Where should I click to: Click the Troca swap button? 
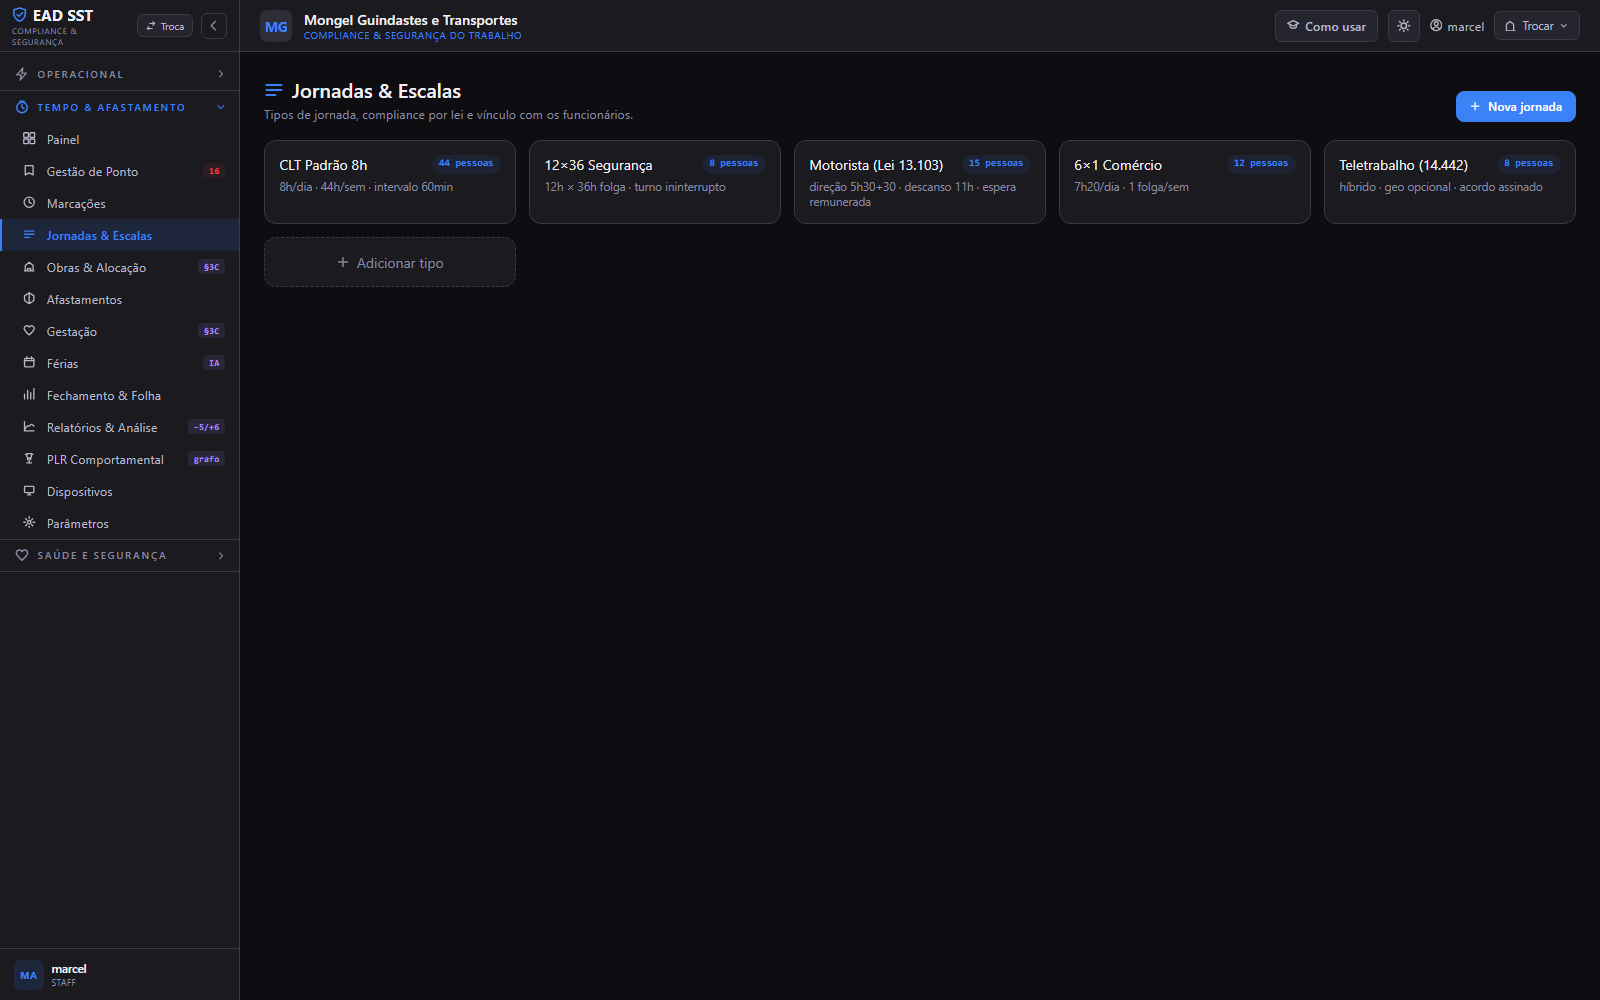tap(165, 26)
